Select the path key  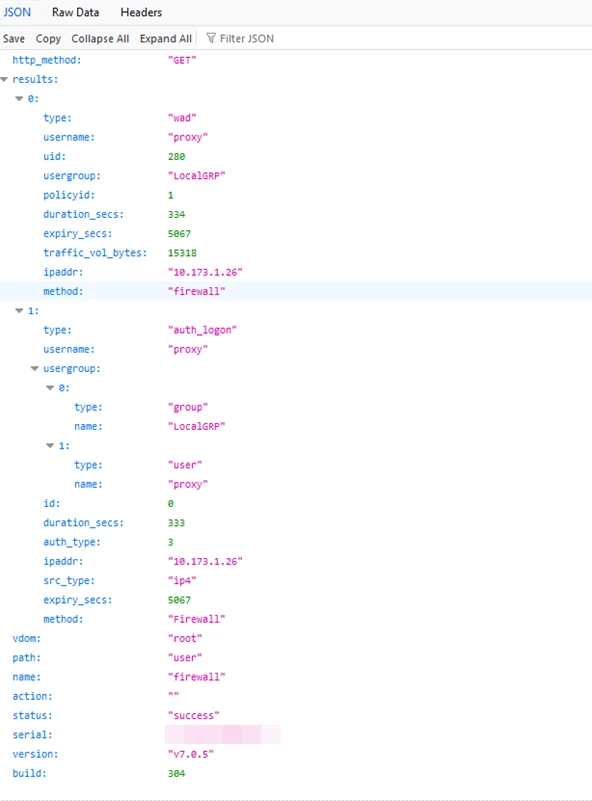coord(27,657)
